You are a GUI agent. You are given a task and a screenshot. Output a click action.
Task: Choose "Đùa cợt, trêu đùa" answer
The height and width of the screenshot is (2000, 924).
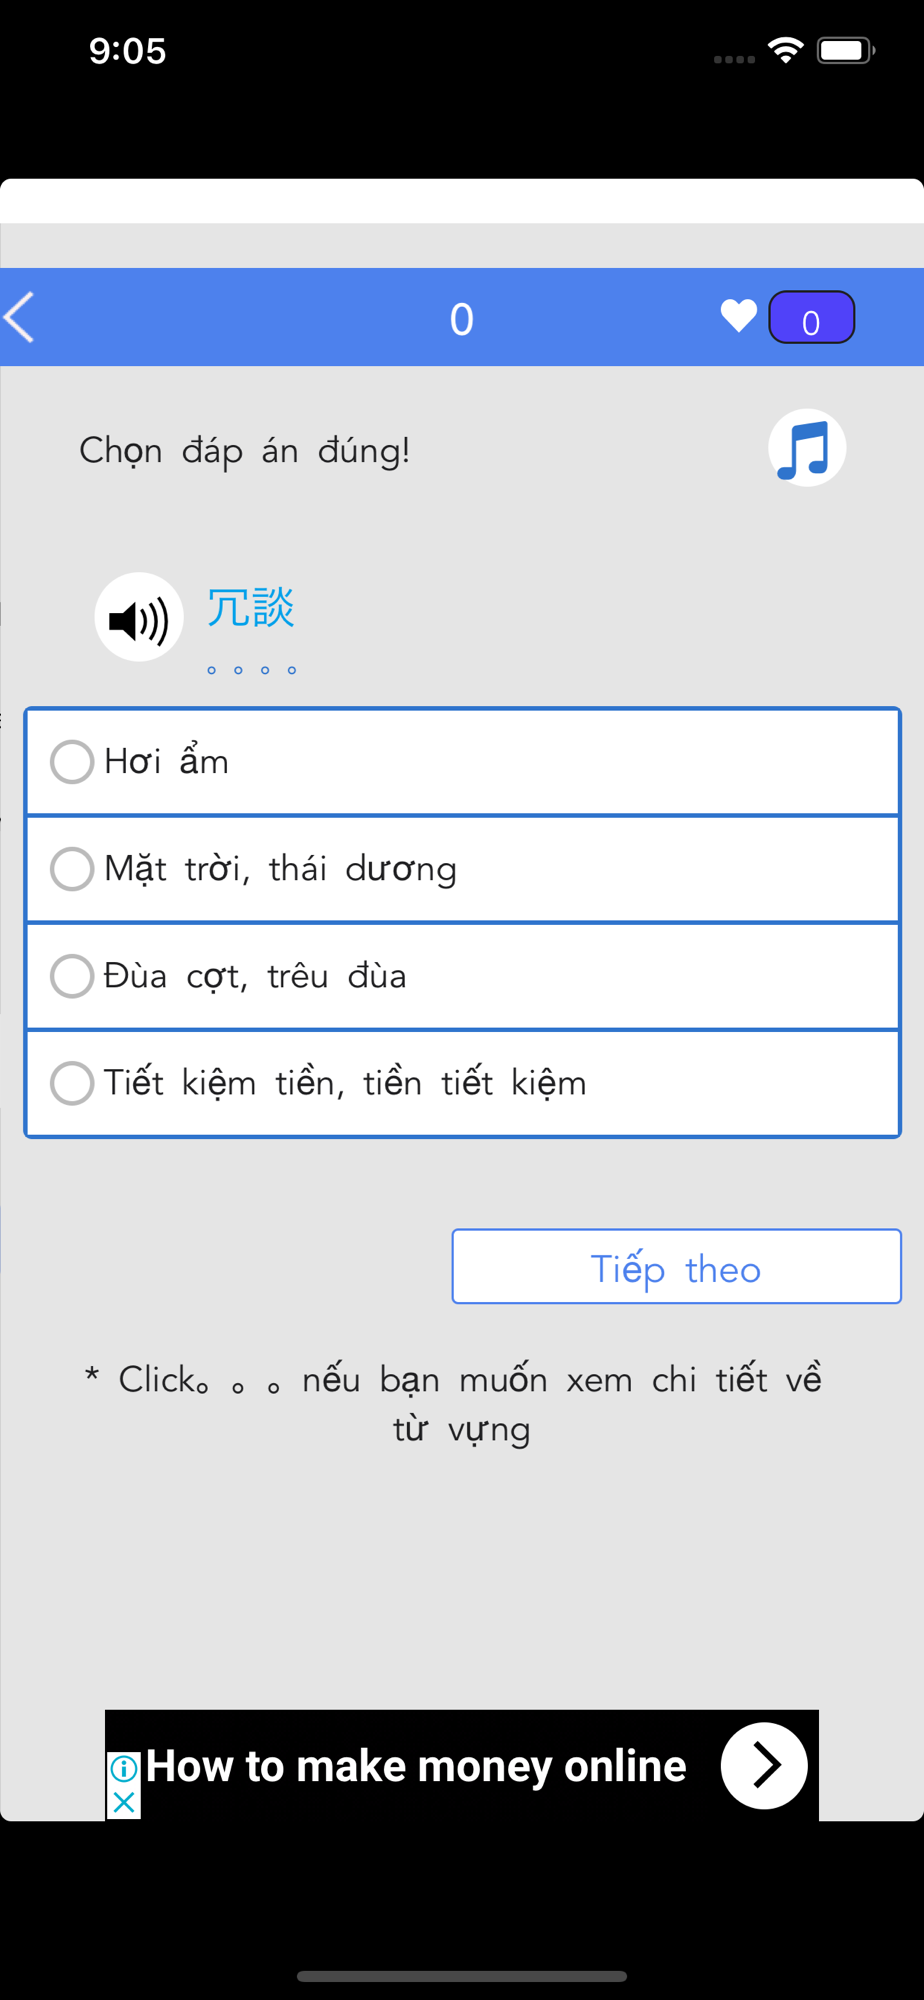[463, 976]
